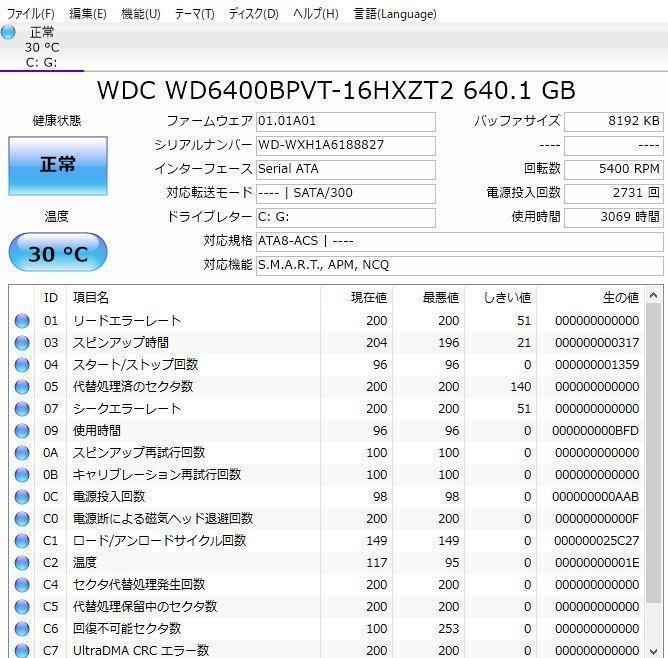Click current value 117 in 温度 row
668x658 pixels.
pyautogui.click(x=377, y=563)
